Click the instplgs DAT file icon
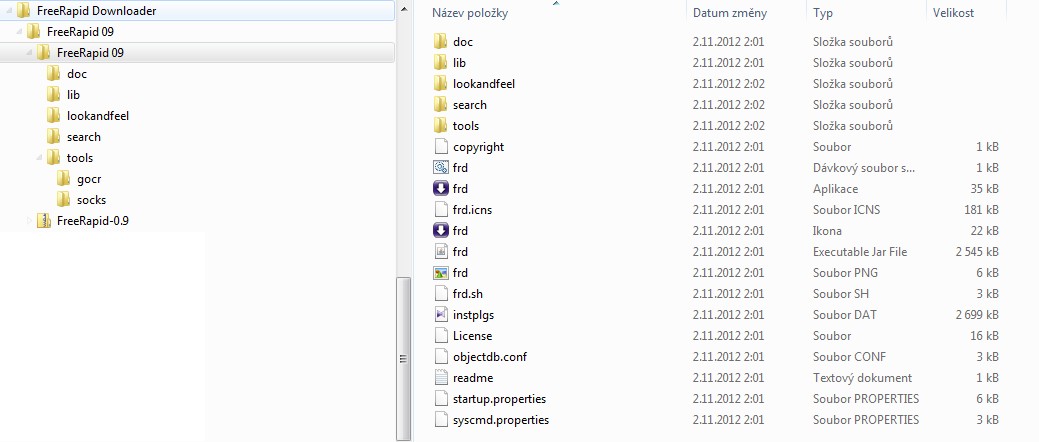Screen dimensions: 1039x442 click(441, 315)
